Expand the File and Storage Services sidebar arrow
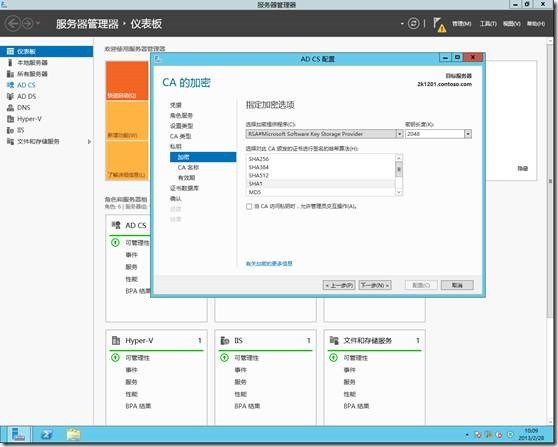Viewport: 558px width, 447px height. click(89, 142)
